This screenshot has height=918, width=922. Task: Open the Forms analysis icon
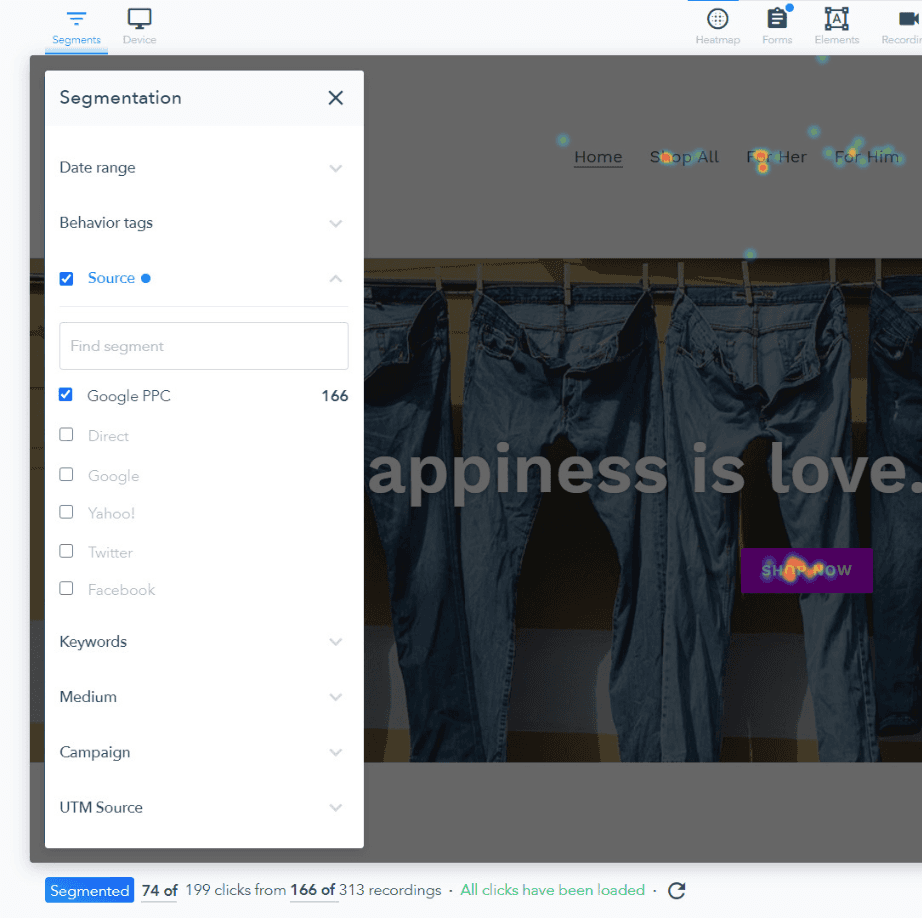point(777,19)
